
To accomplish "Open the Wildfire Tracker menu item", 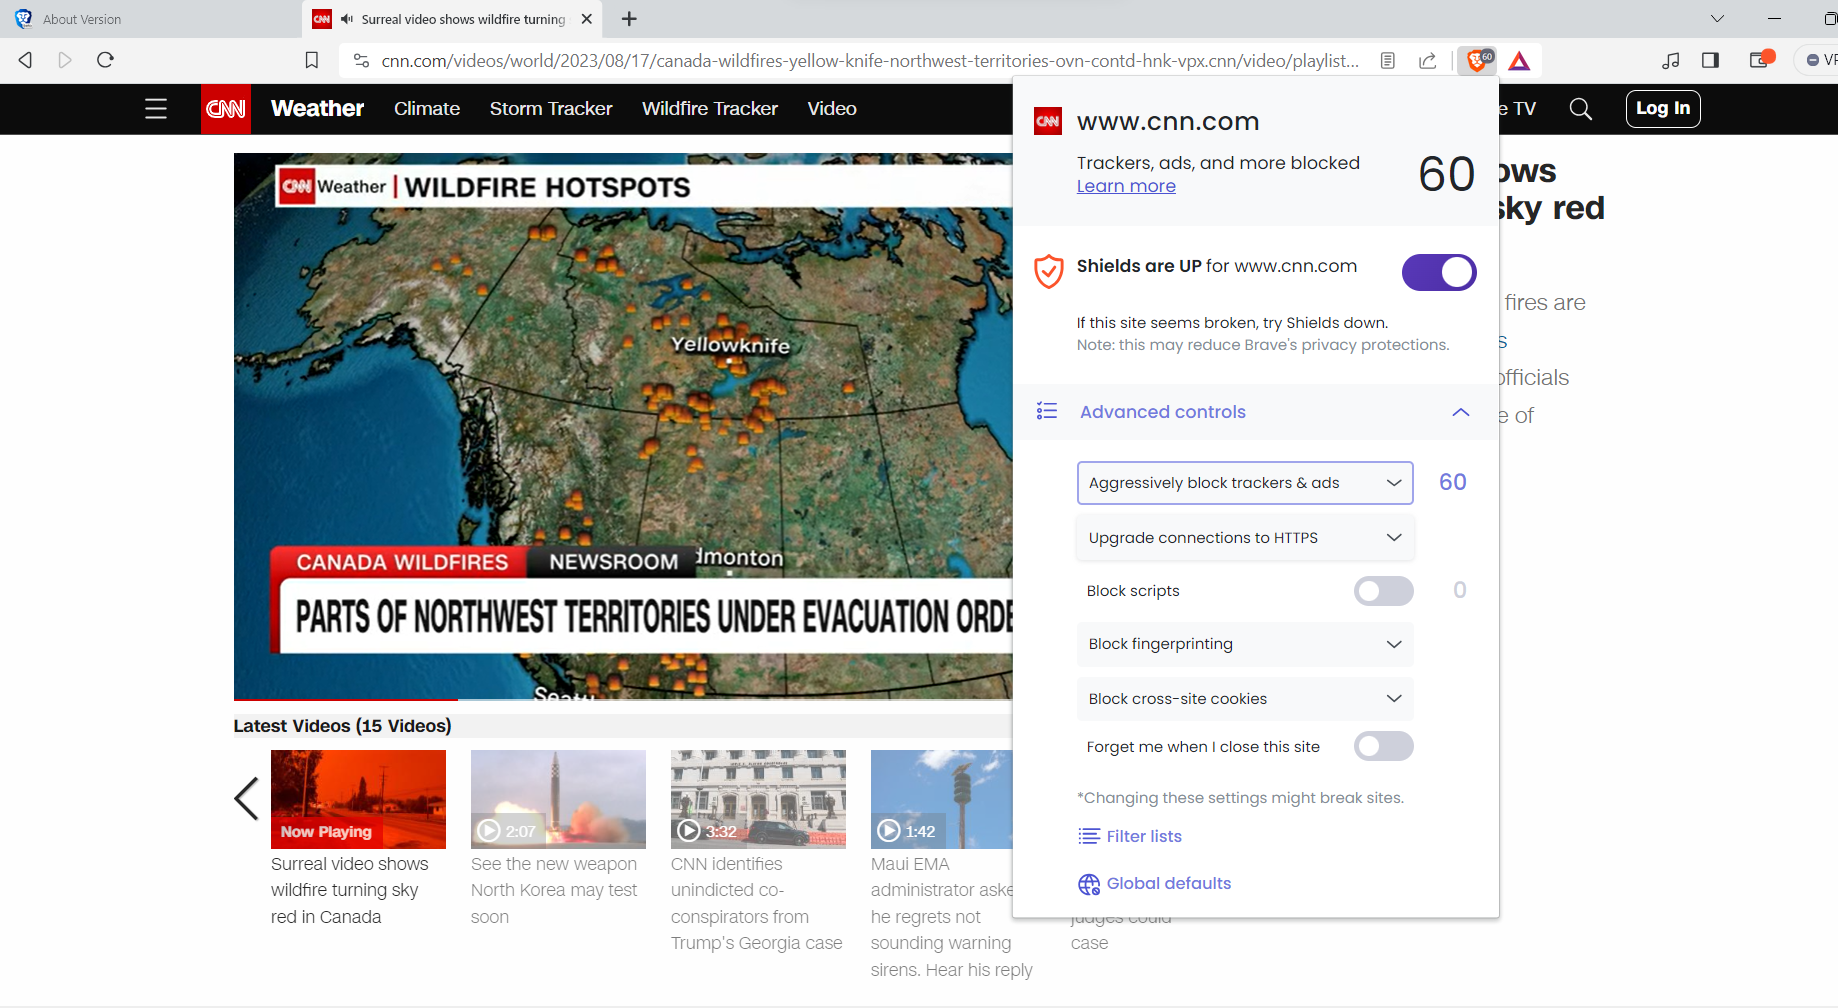I will pos(710,109).
